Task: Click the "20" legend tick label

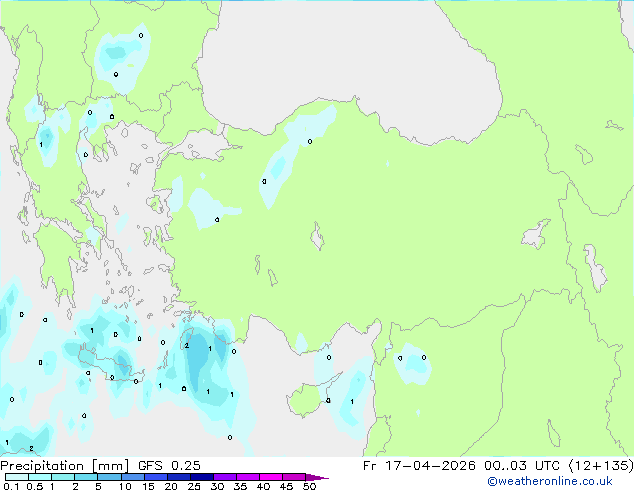Action: tap(171, 486)
